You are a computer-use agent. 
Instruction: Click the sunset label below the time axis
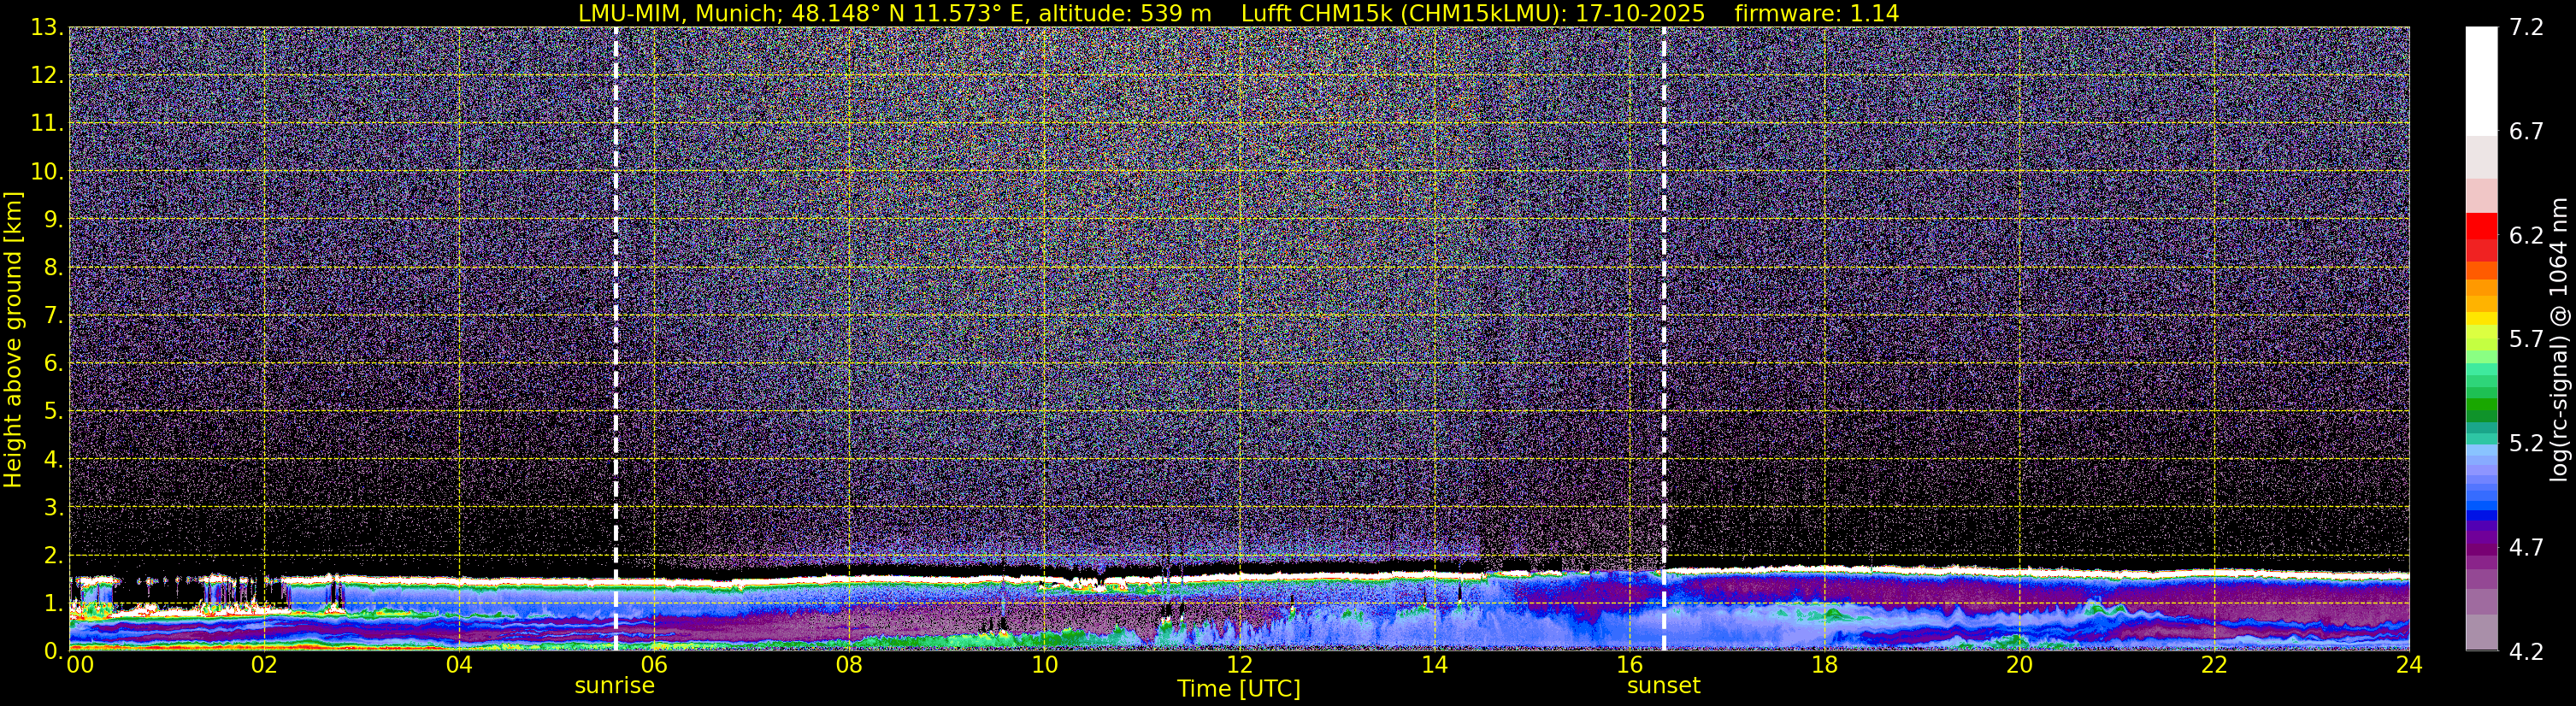[1663, 686]
